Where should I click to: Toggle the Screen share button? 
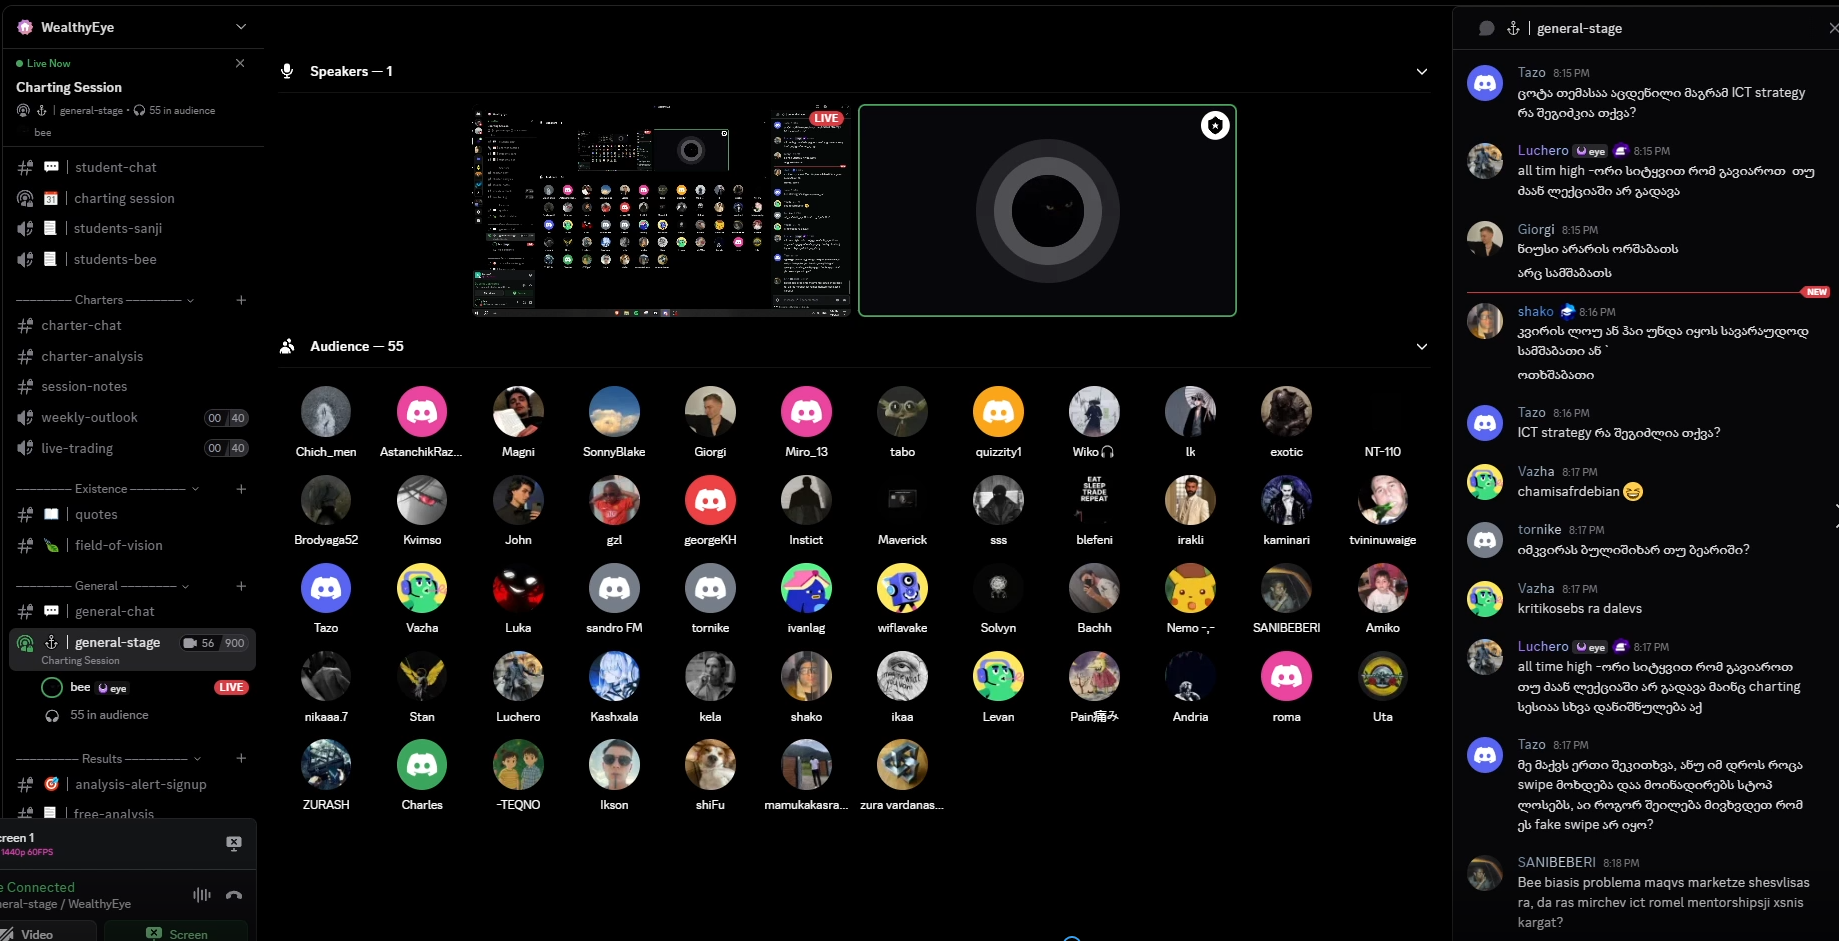point(176,933)
